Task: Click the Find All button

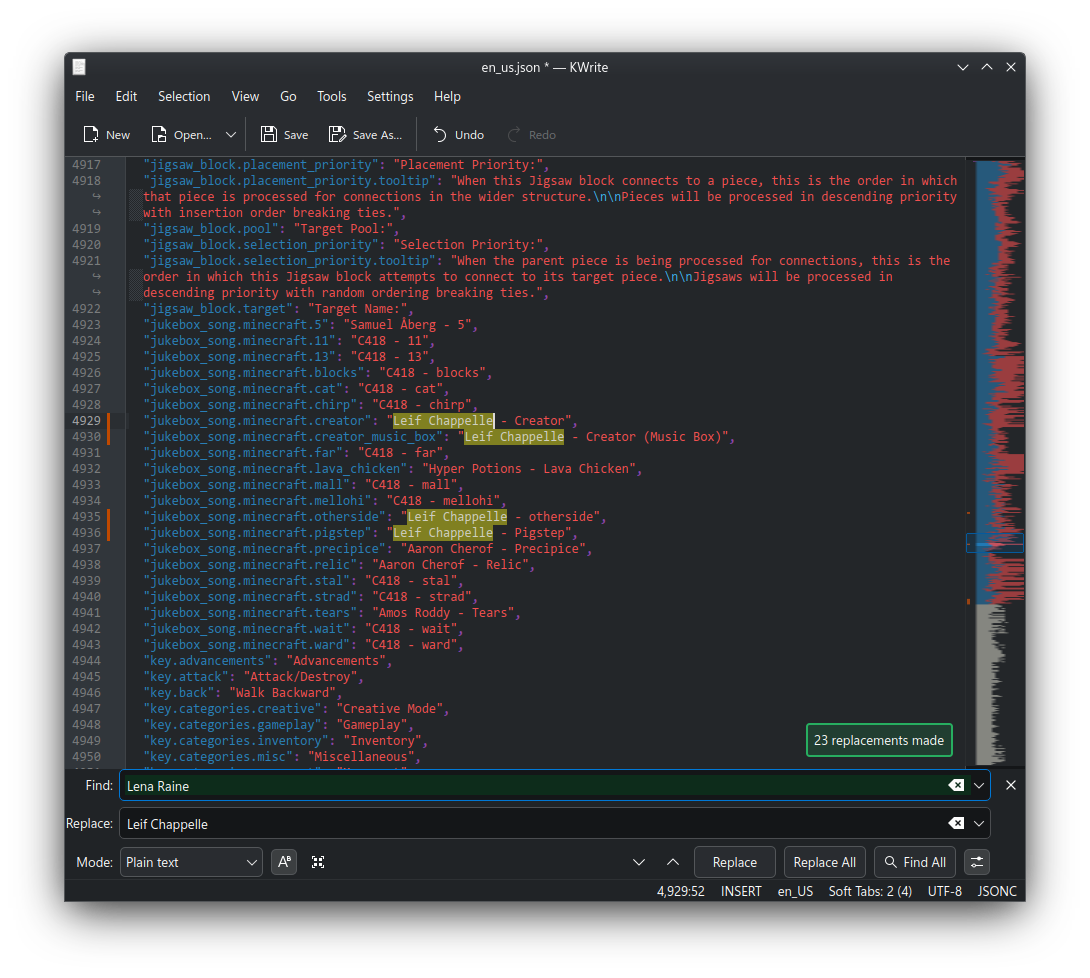Action: click(914, 862)
